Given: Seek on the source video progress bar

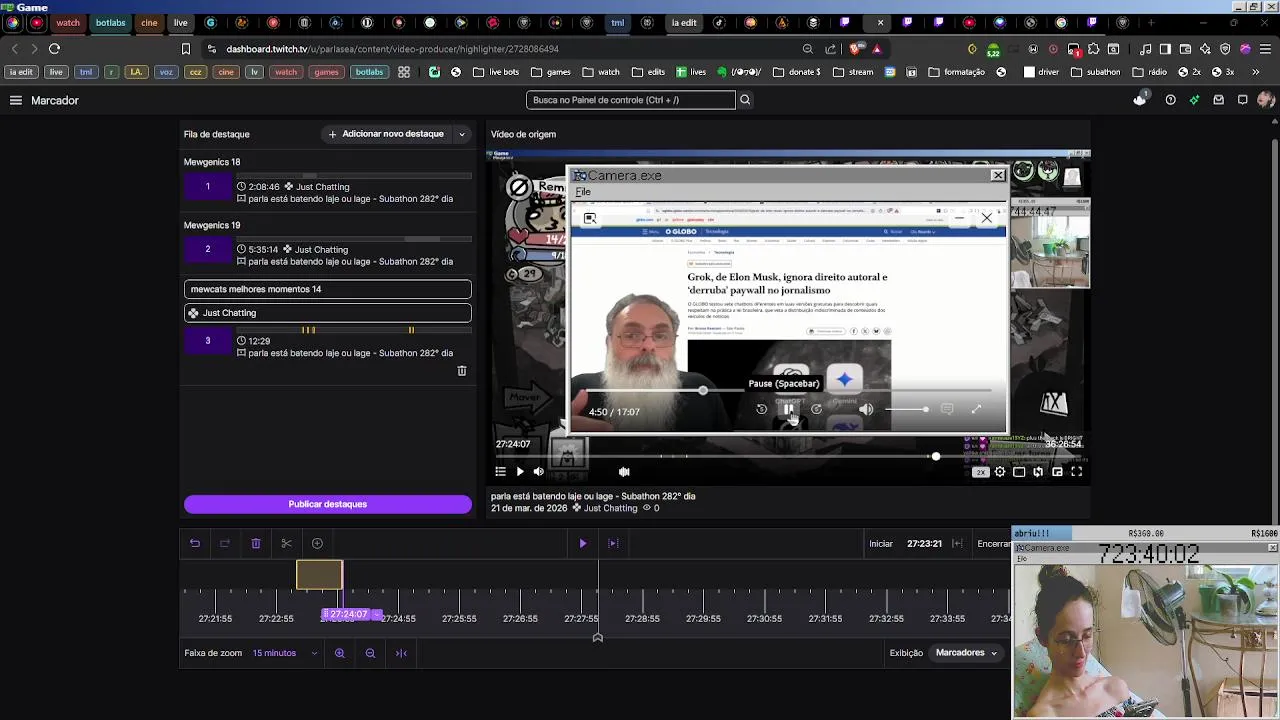Looking at the screenshot, I should pyautogui.click(x=788, y=457).
